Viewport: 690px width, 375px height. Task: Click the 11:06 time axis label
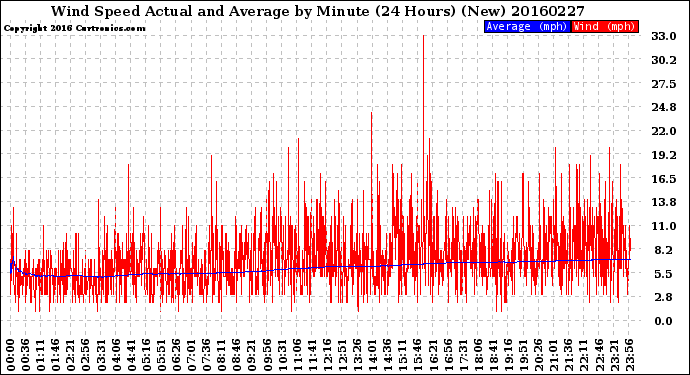tap(297, 355)
